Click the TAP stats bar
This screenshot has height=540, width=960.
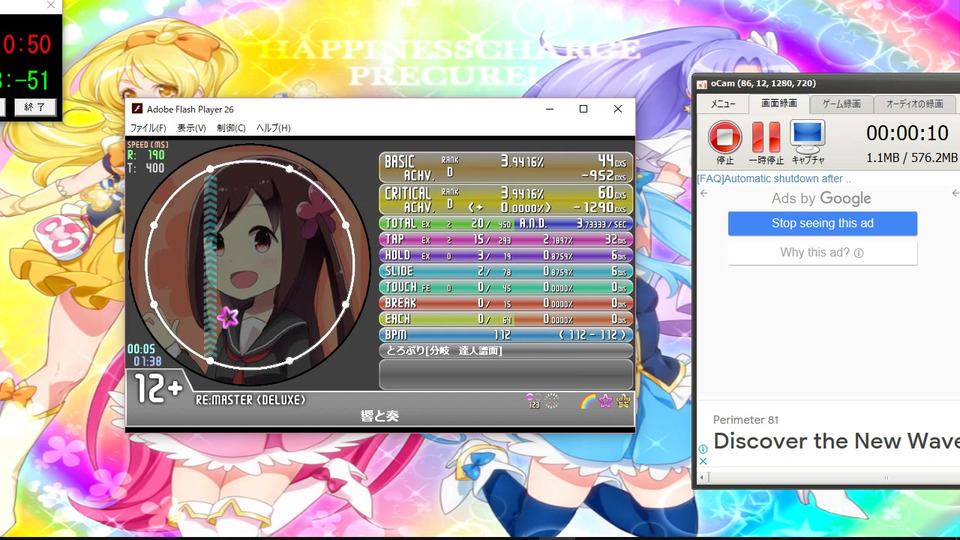(506, 239)
